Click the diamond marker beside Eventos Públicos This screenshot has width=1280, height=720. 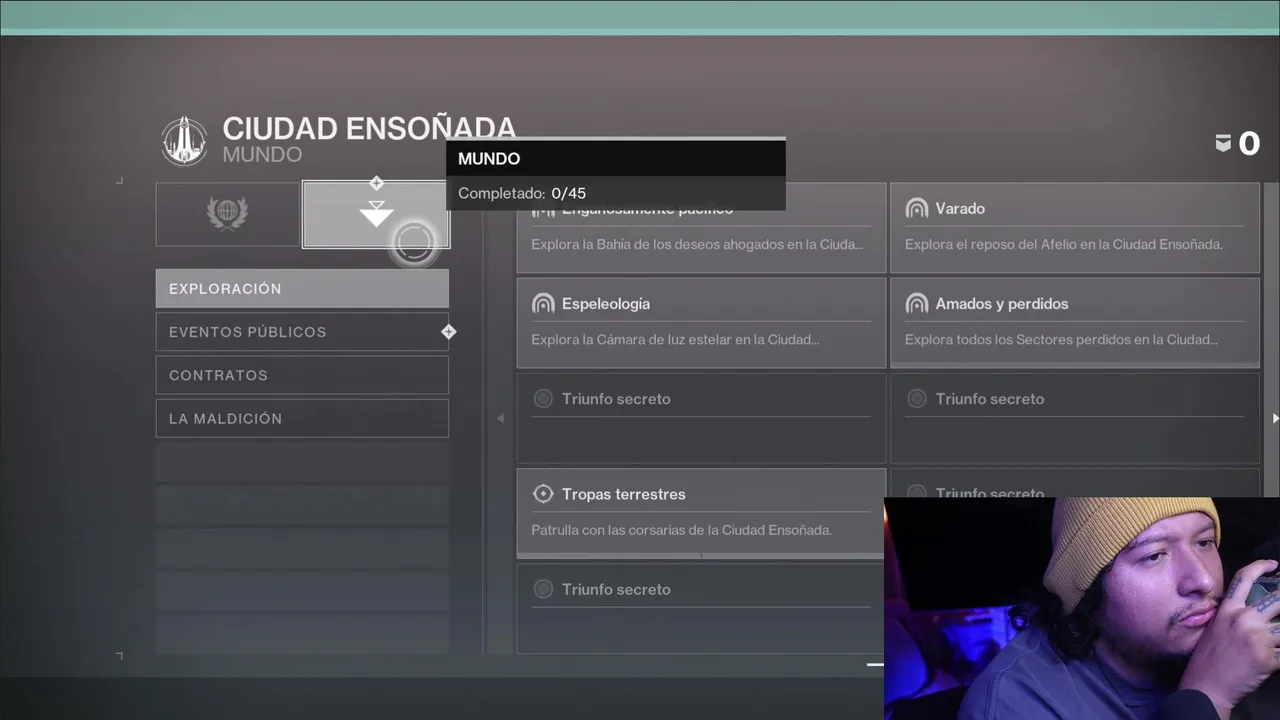[x=449, y=332]
